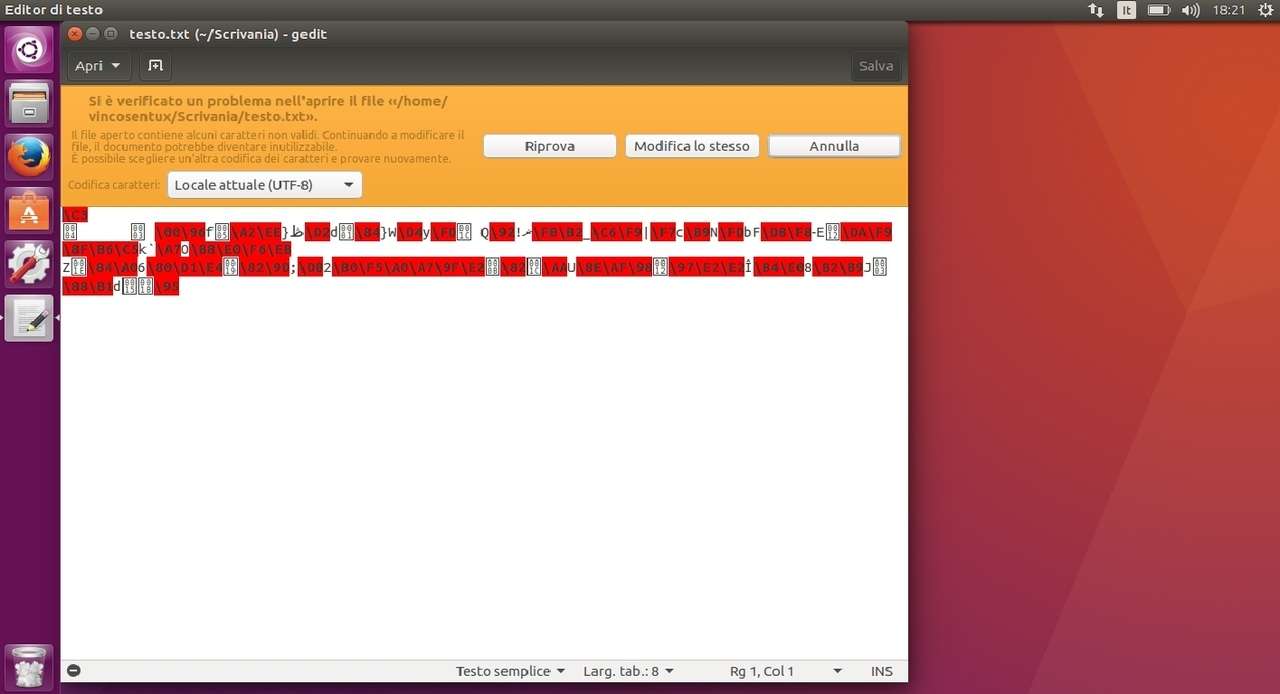Click the Annulla button
Viewport: 1280px width, 694px height.
point(834,146)
